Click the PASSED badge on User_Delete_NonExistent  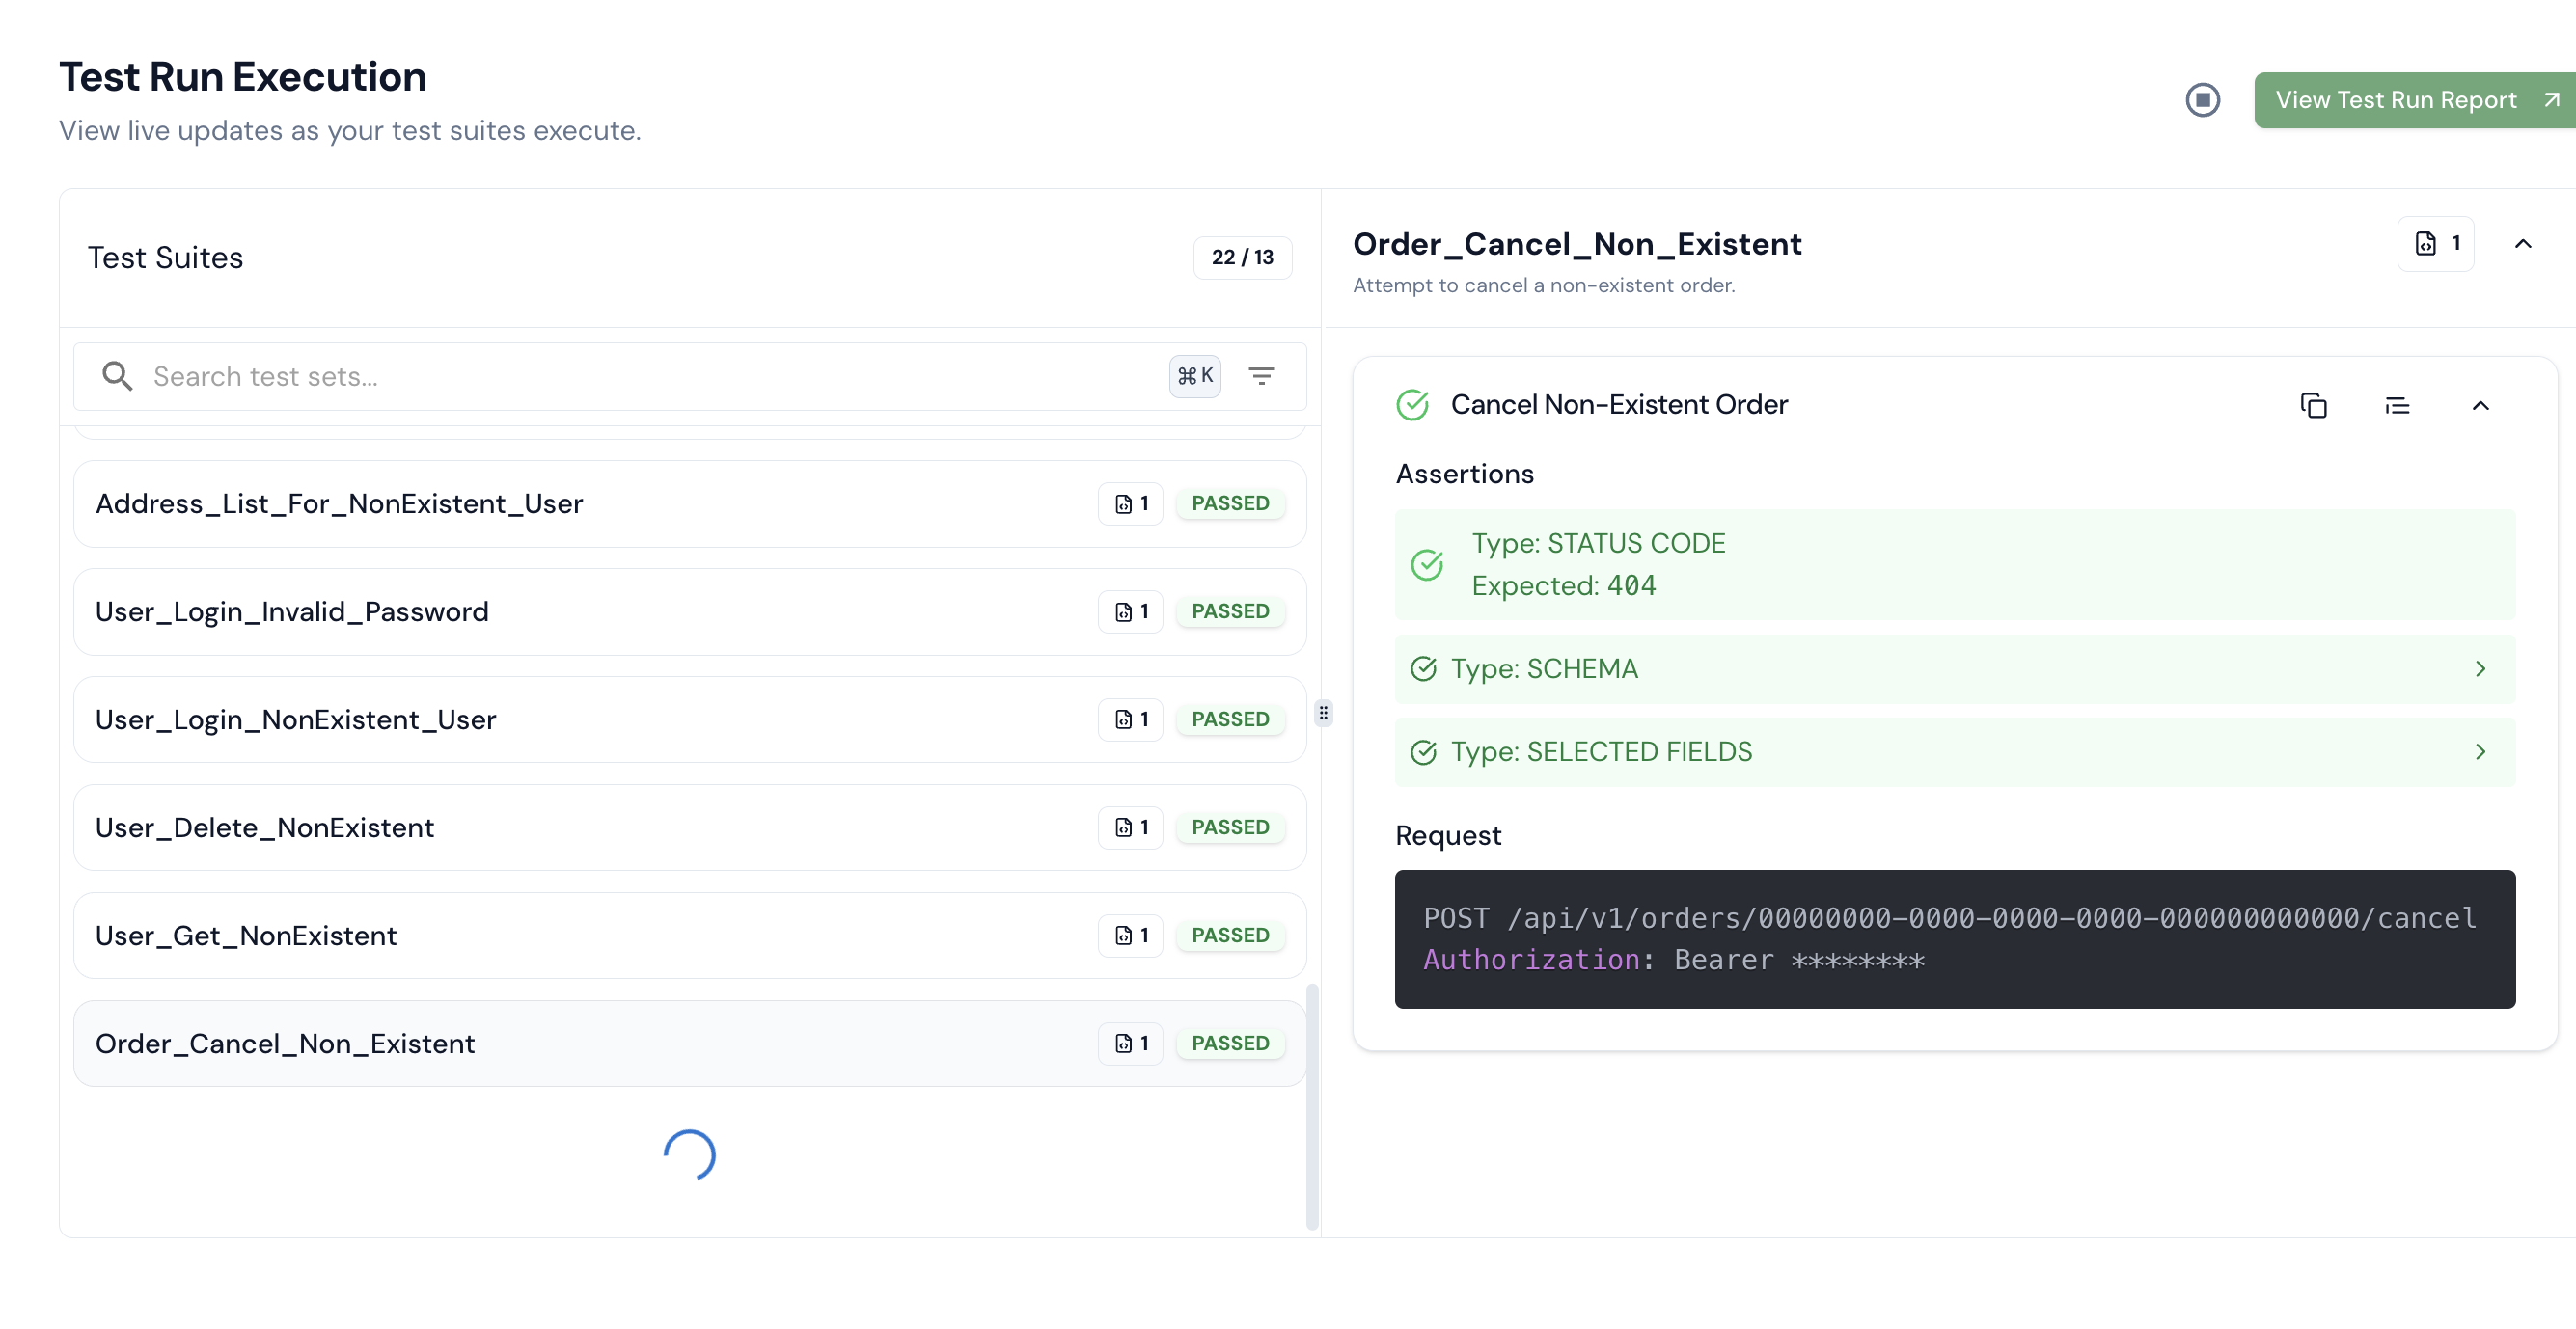coord(1230,827)
